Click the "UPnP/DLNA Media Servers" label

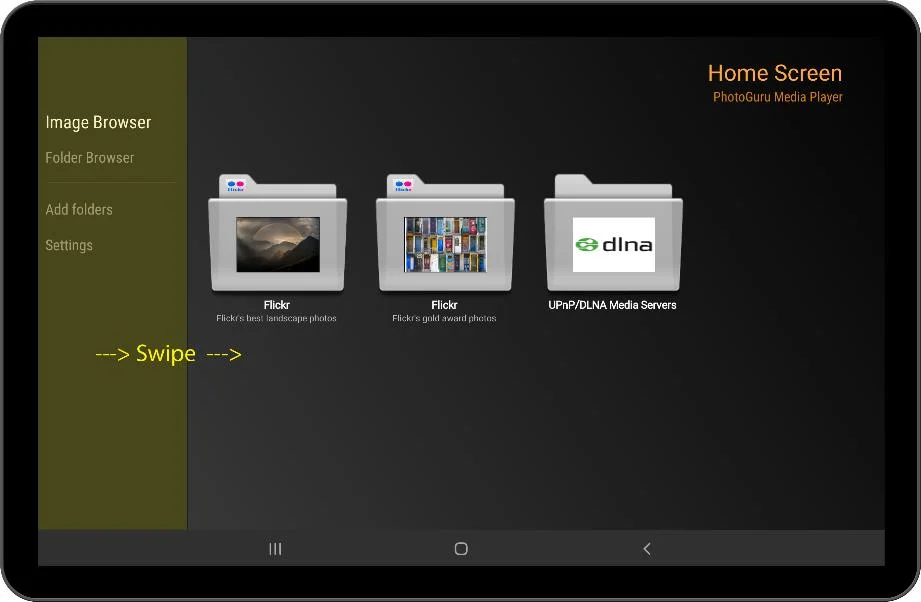click(612, 305)
